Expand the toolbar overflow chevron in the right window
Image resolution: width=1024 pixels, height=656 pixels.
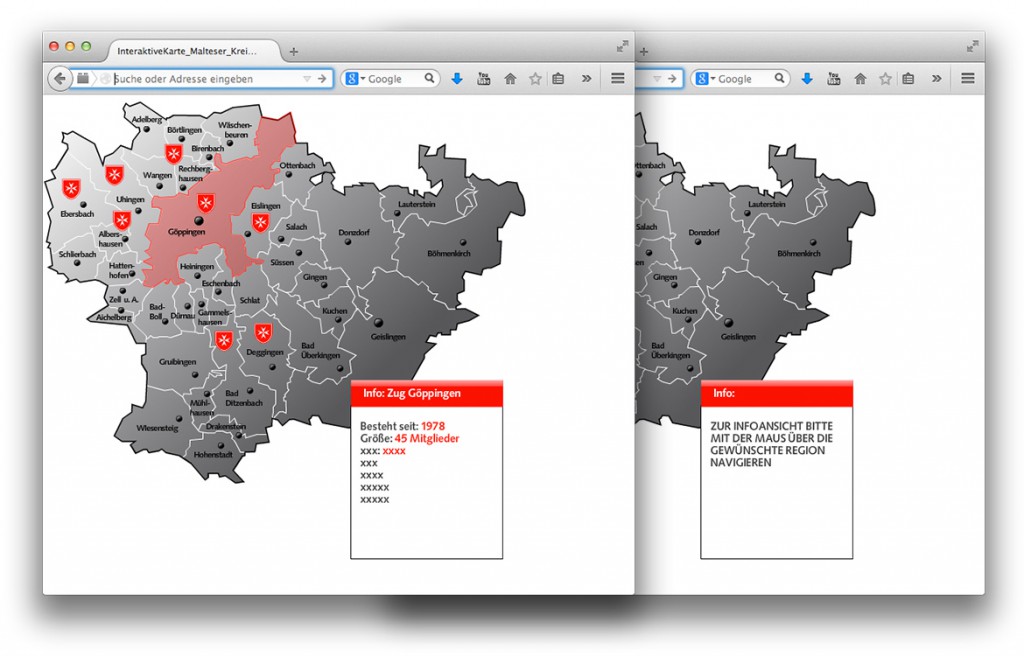[936, 79]
